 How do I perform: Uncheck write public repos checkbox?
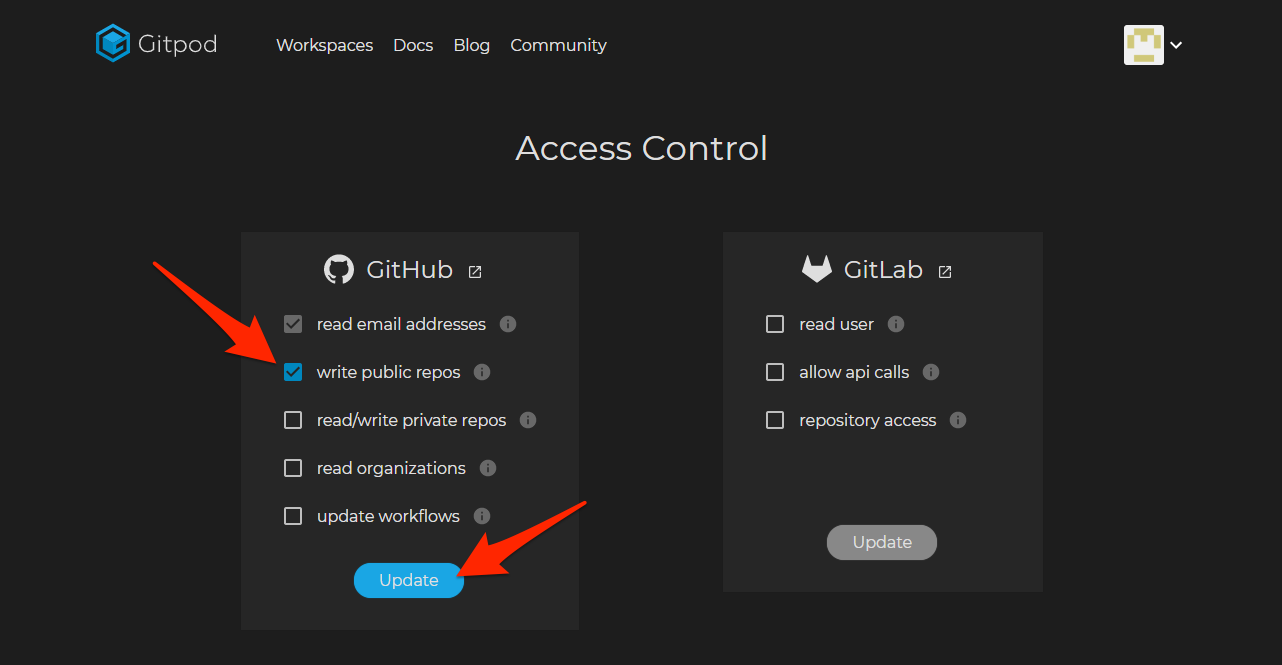tap(293, 372)
